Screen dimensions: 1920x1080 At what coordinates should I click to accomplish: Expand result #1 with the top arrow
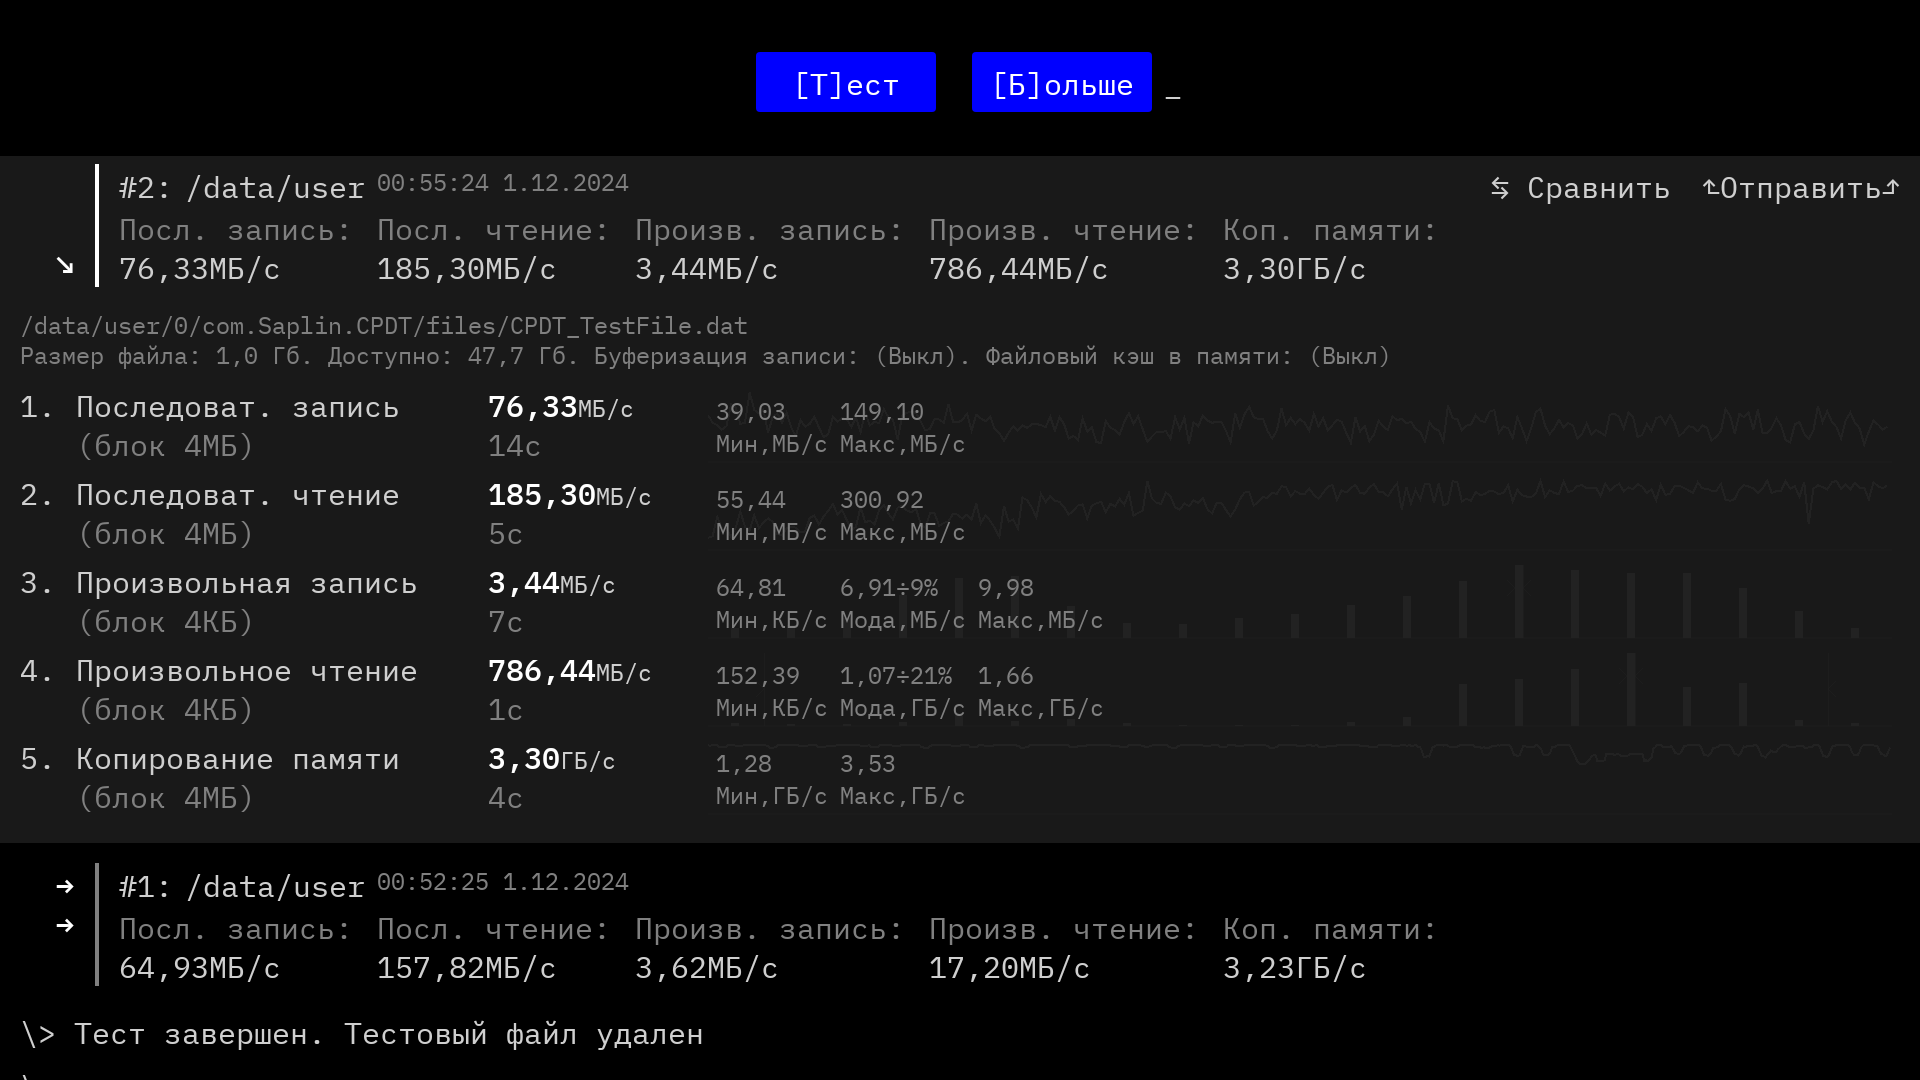click(x=65, y=887)
